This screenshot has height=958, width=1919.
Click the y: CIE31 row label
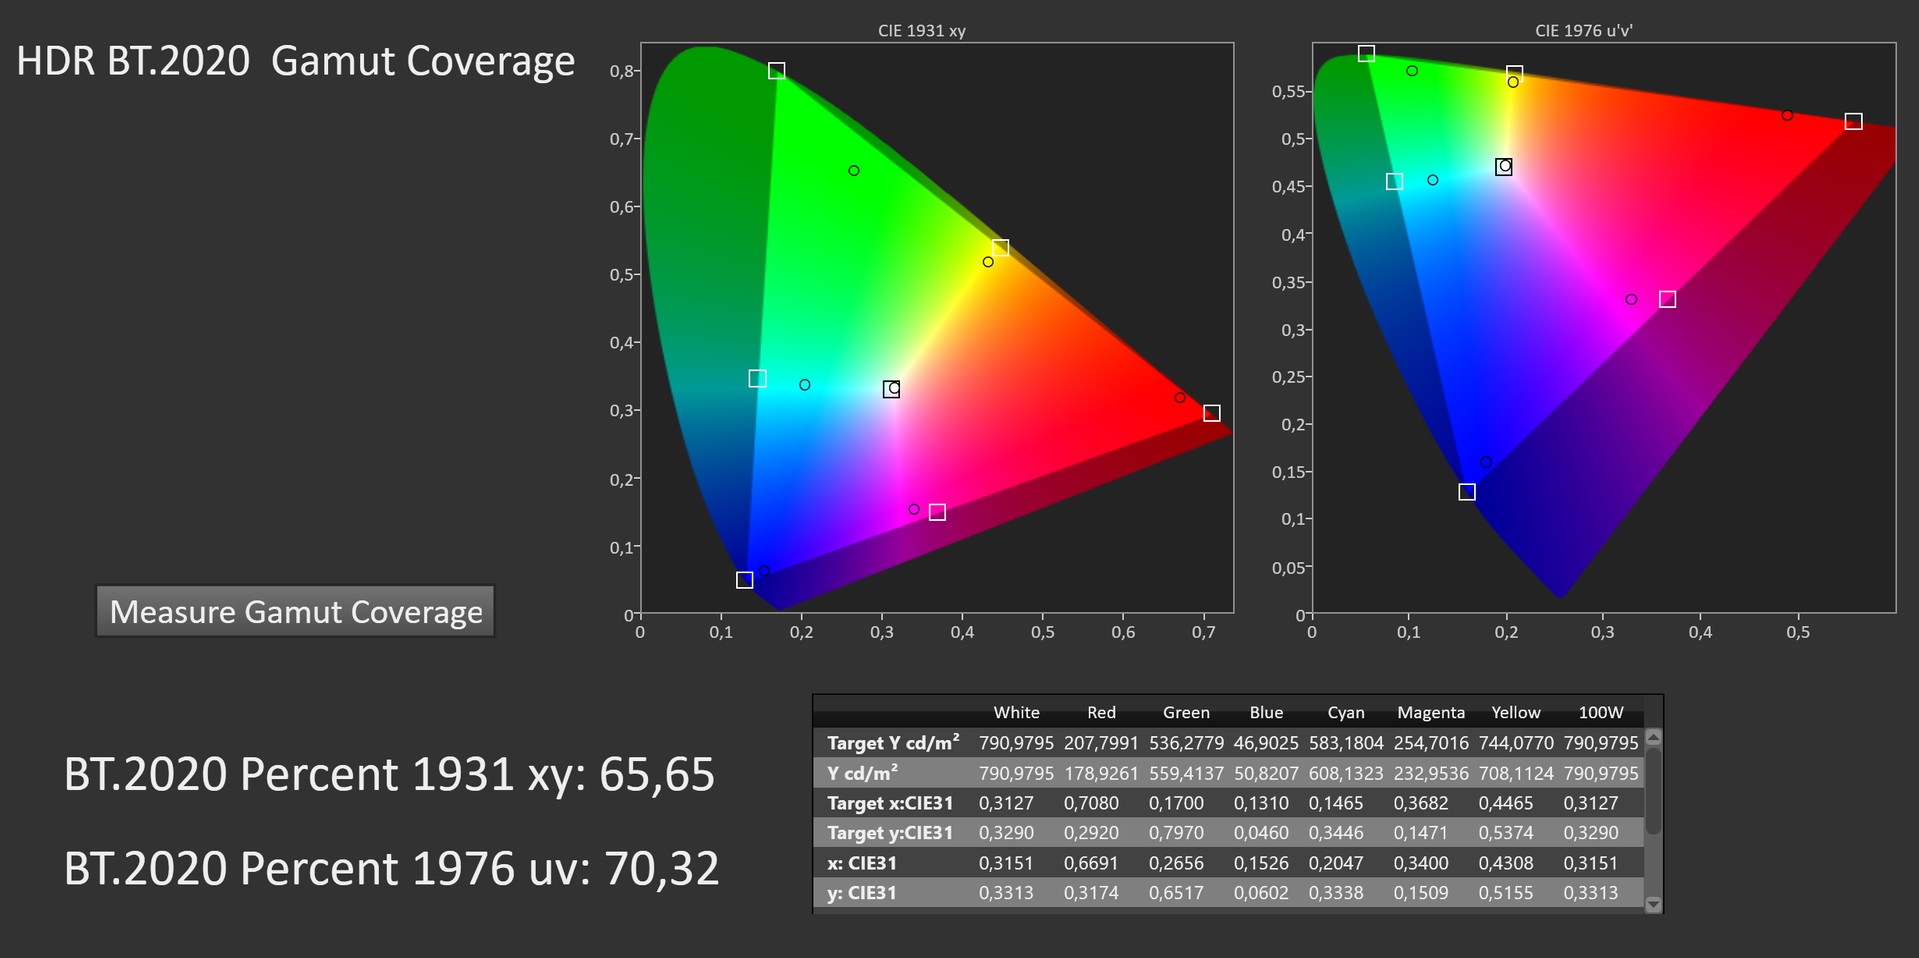pyautogui.click(x=861, y=893)
